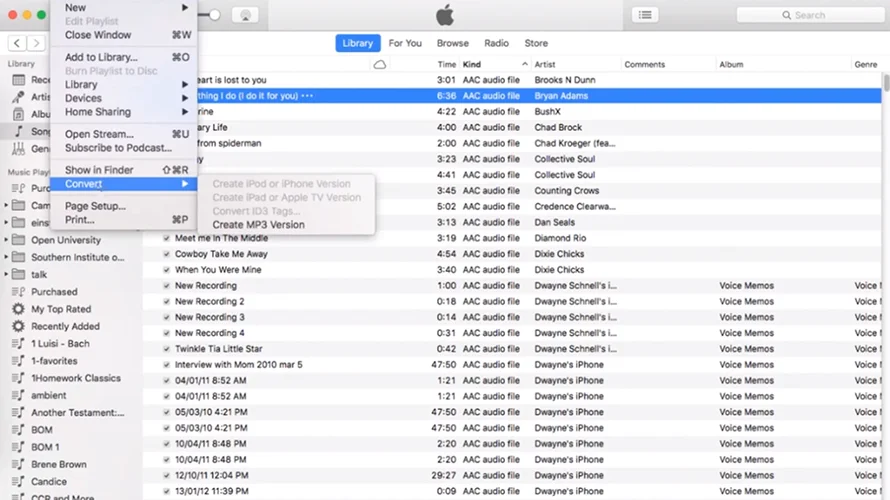Viewport: 890px width, 500px height.
Task: Expand the Open University folder
Action: tap(7, 240)
